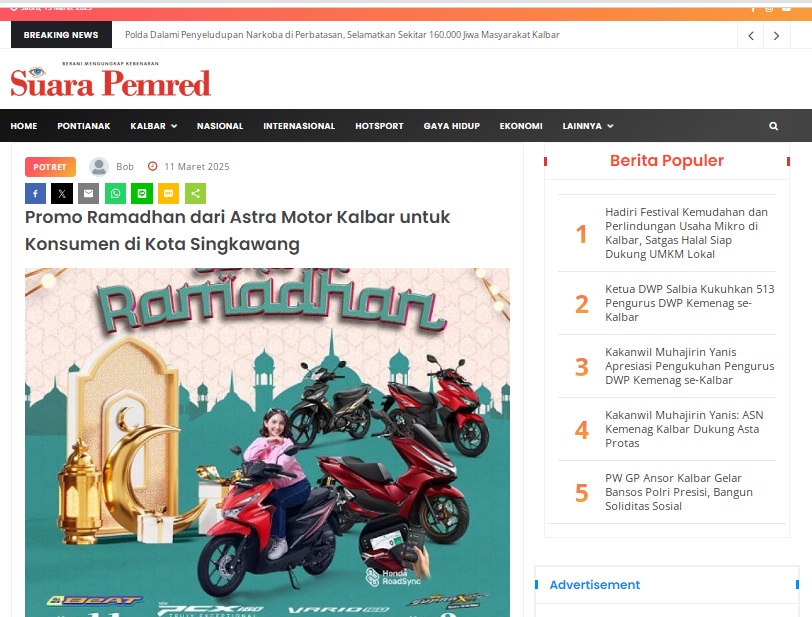The height and width of the screenshot is (617, 812).
Task: Share article by email icon
Action: pos(89,193)
